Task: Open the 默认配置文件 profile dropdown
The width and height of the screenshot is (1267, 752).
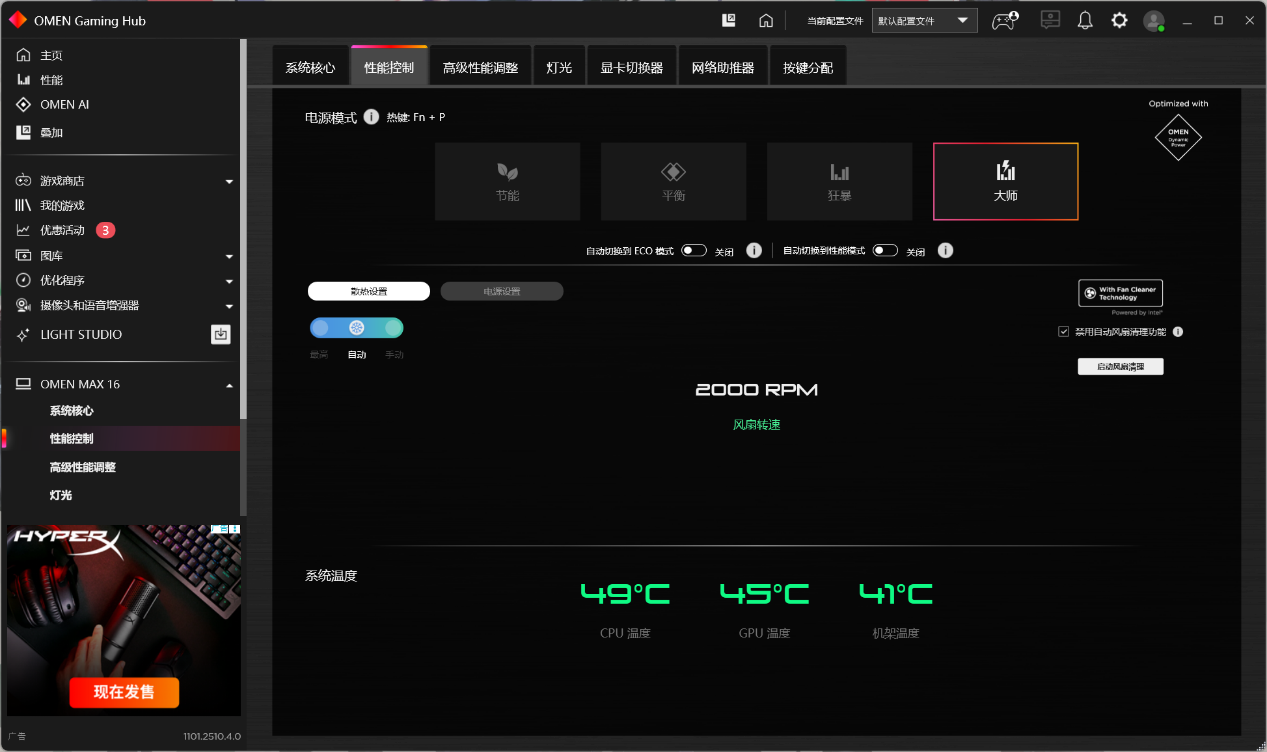Action: [923, 19]
